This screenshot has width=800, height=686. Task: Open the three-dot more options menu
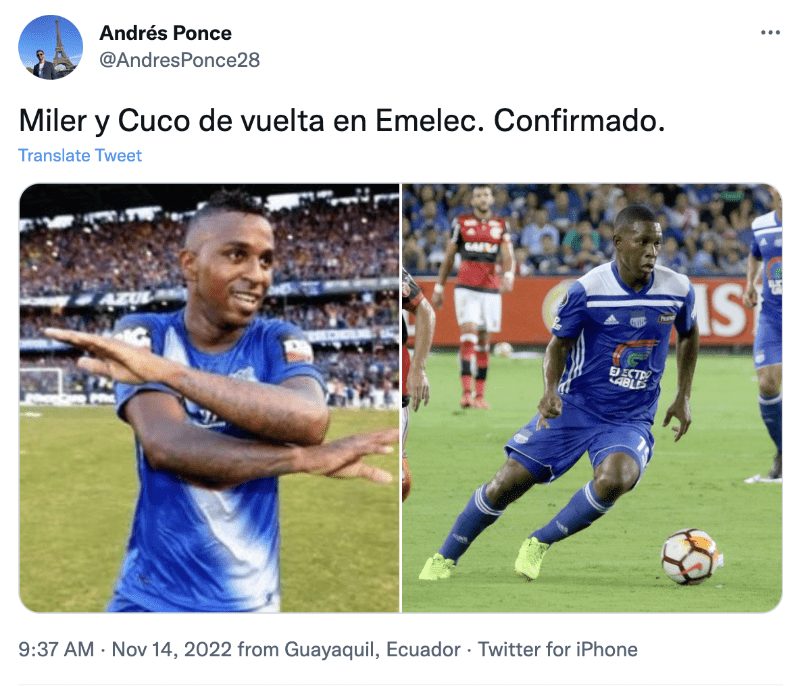point(770,33)
